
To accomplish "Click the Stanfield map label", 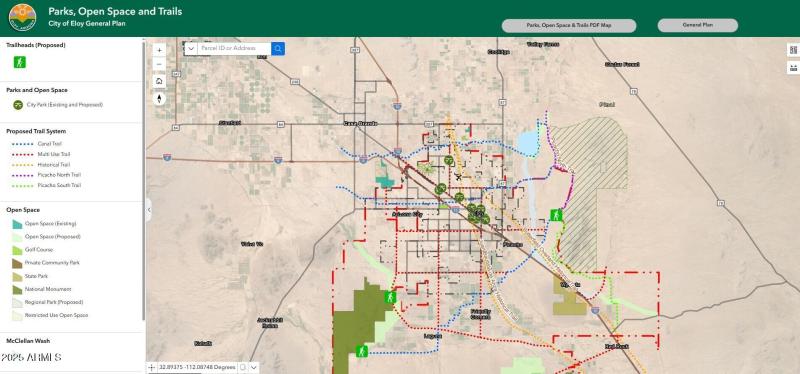I will pos(230,123).
